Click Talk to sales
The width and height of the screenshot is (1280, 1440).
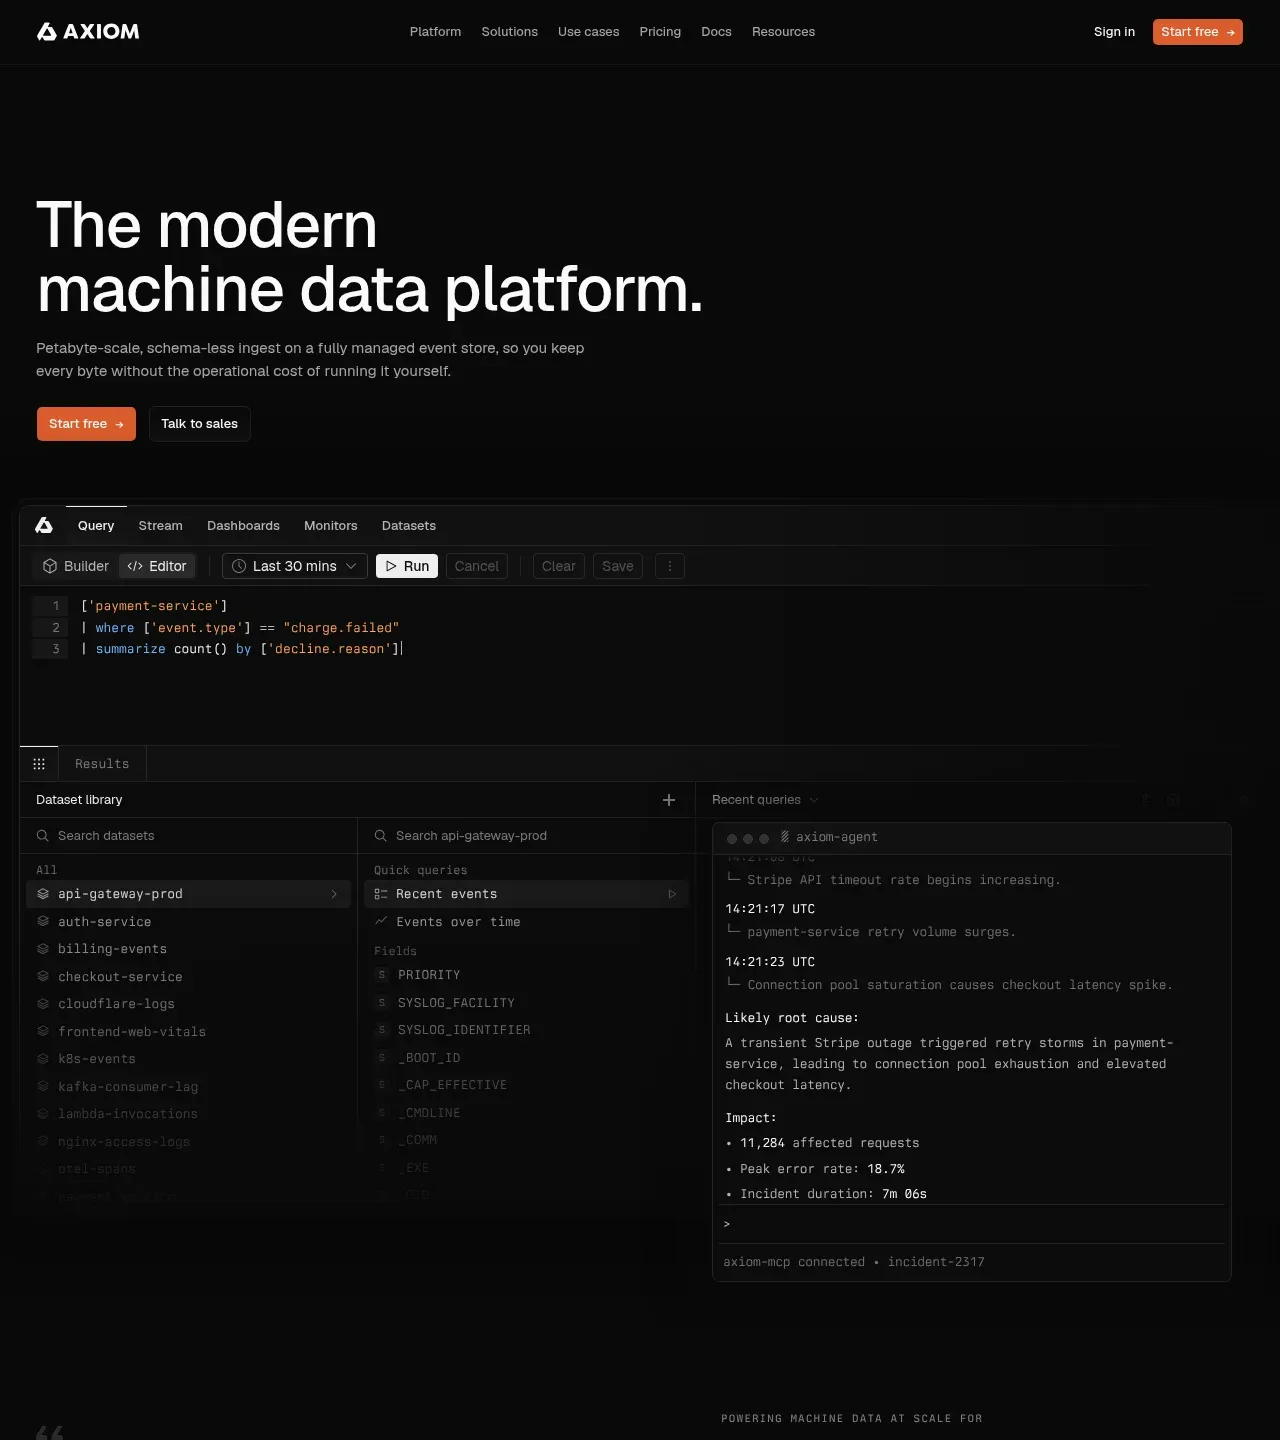200,424
